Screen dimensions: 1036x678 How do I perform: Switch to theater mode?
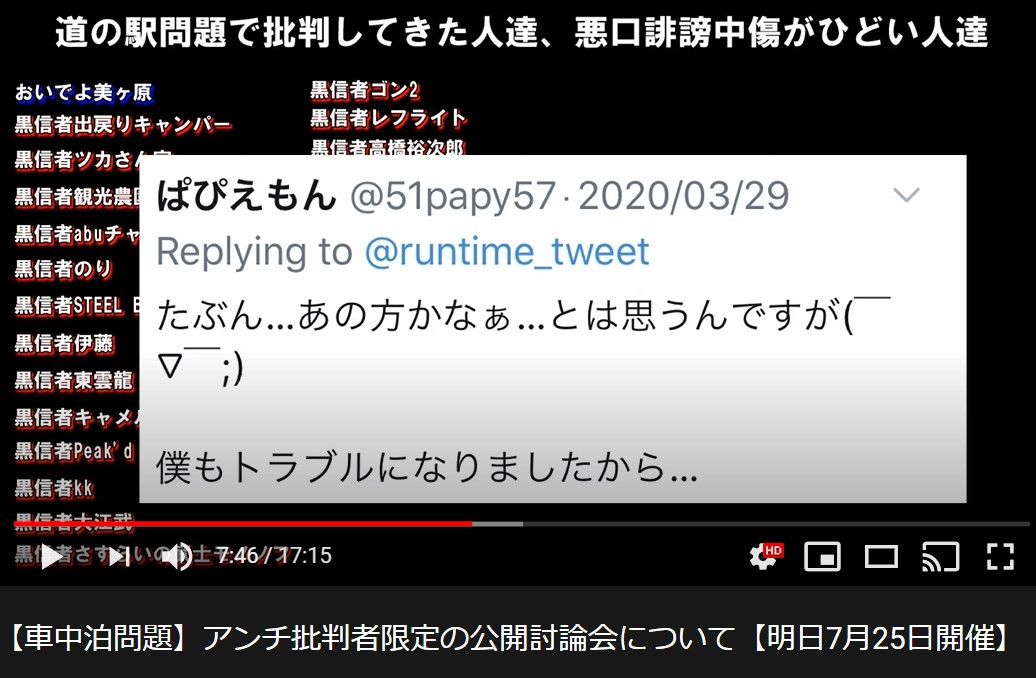[881, 557]
